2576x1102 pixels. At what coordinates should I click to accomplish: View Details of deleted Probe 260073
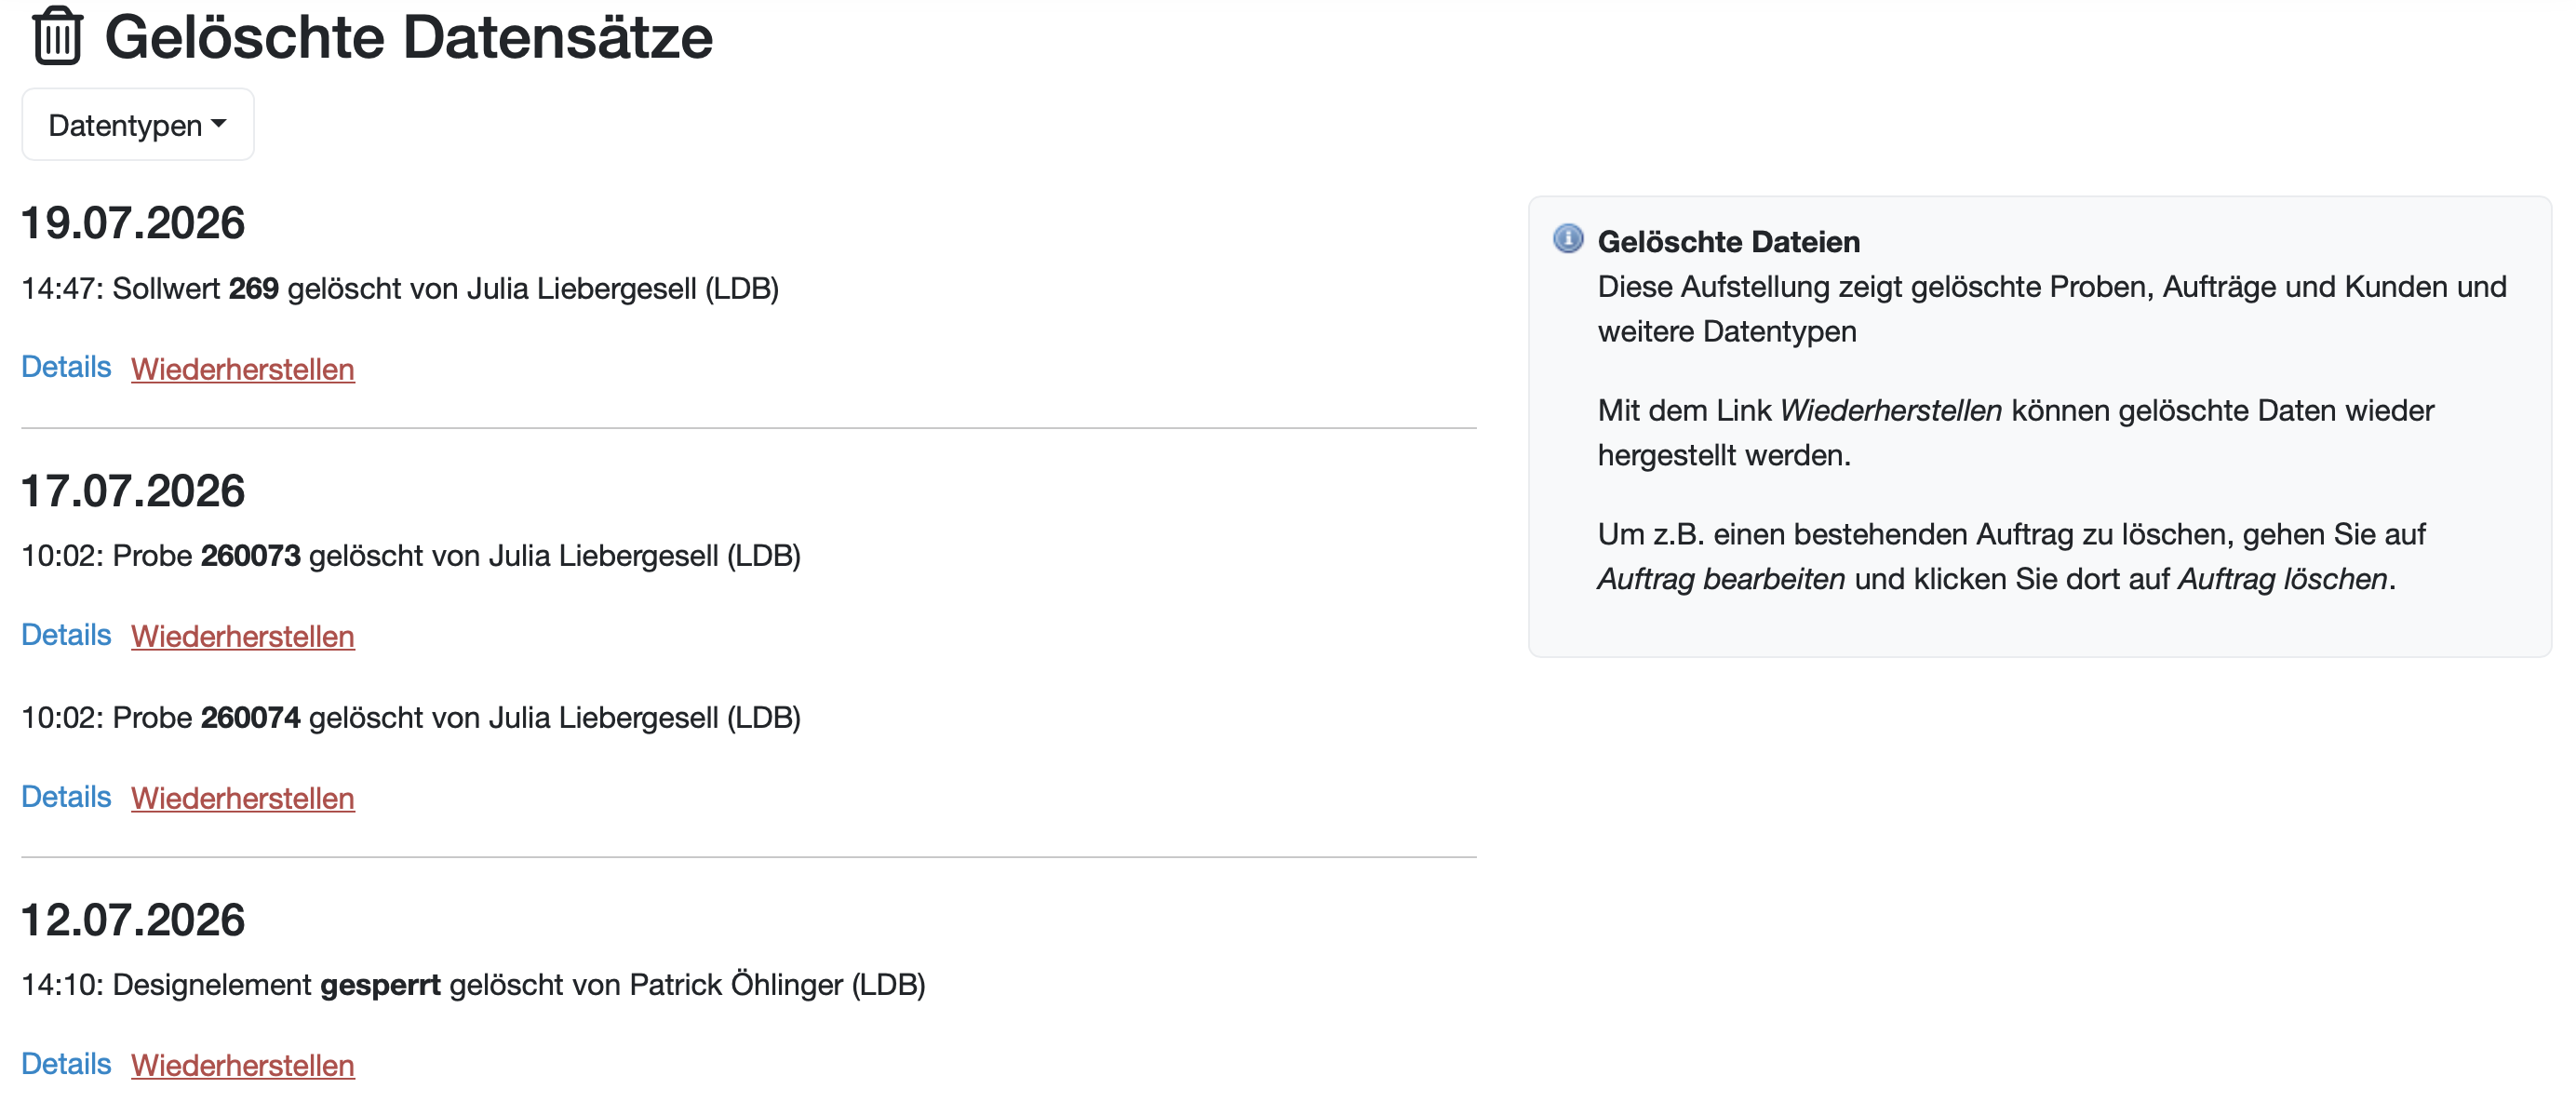pos(66,635)
